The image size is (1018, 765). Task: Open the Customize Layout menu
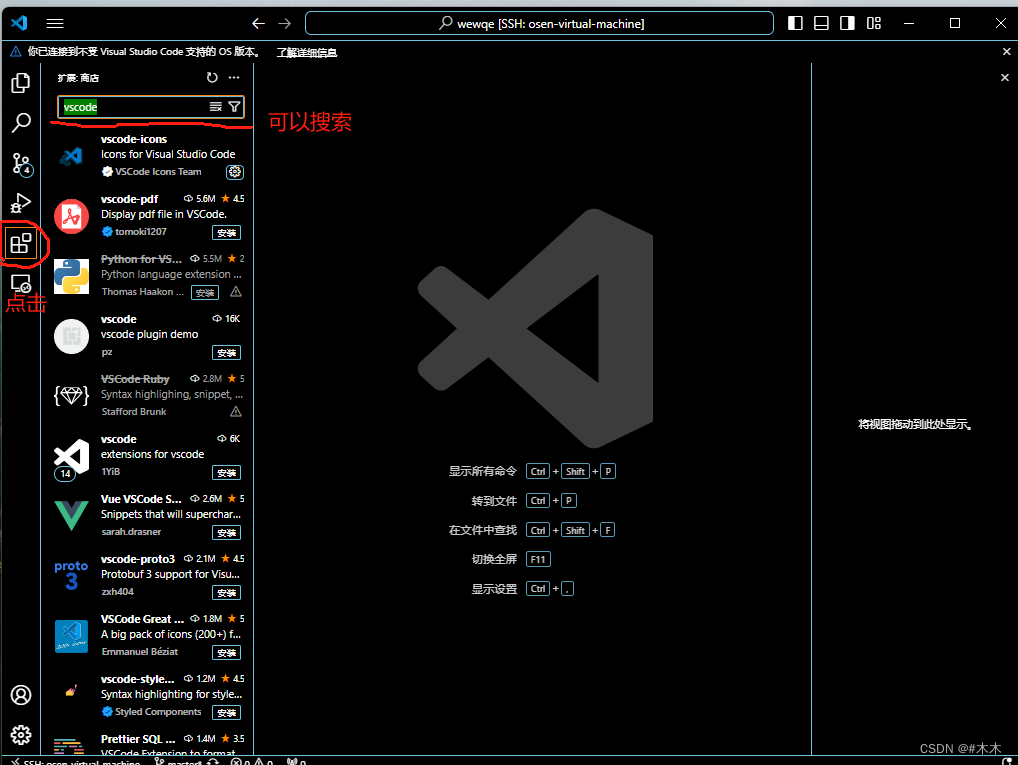[x=874, y=23]
